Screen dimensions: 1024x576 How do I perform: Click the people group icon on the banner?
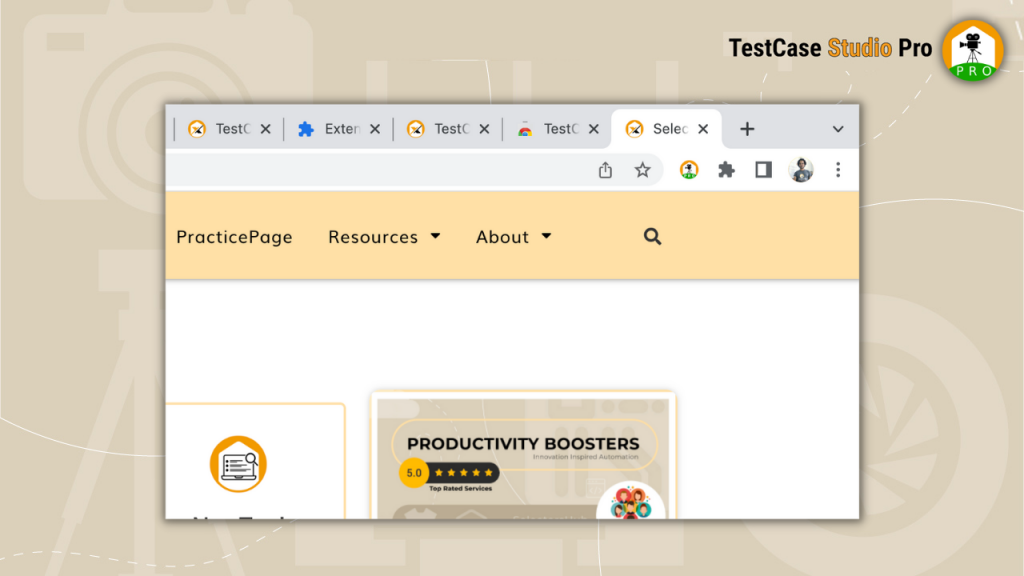coord(630,502)
